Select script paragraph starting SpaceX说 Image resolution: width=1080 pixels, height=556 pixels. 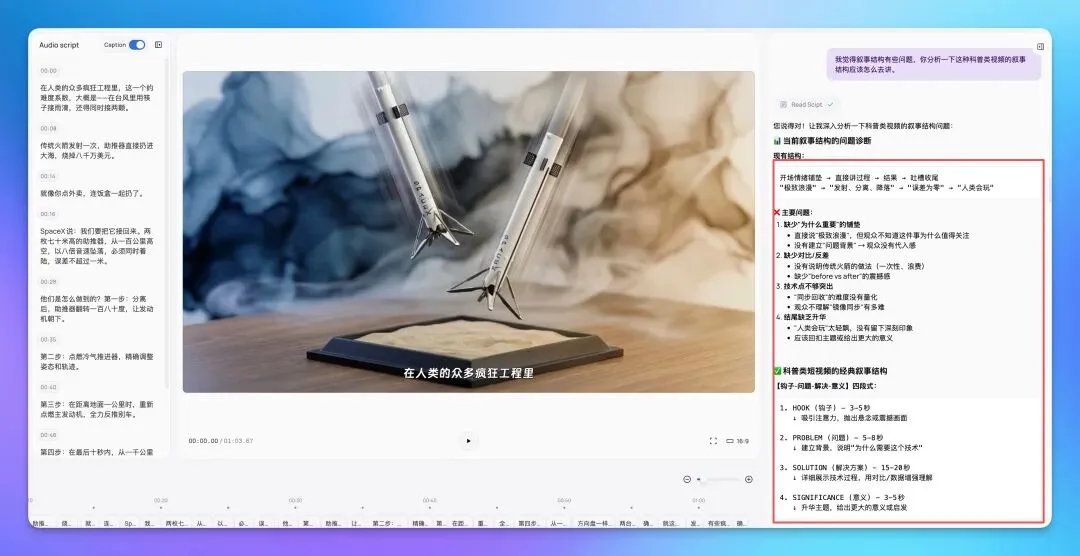click(x=97, y=246)
